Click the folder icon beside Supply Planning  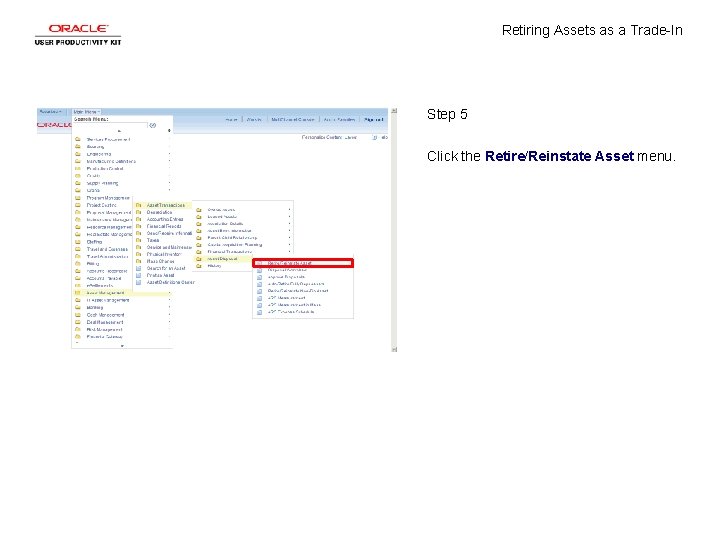(78, 183)
